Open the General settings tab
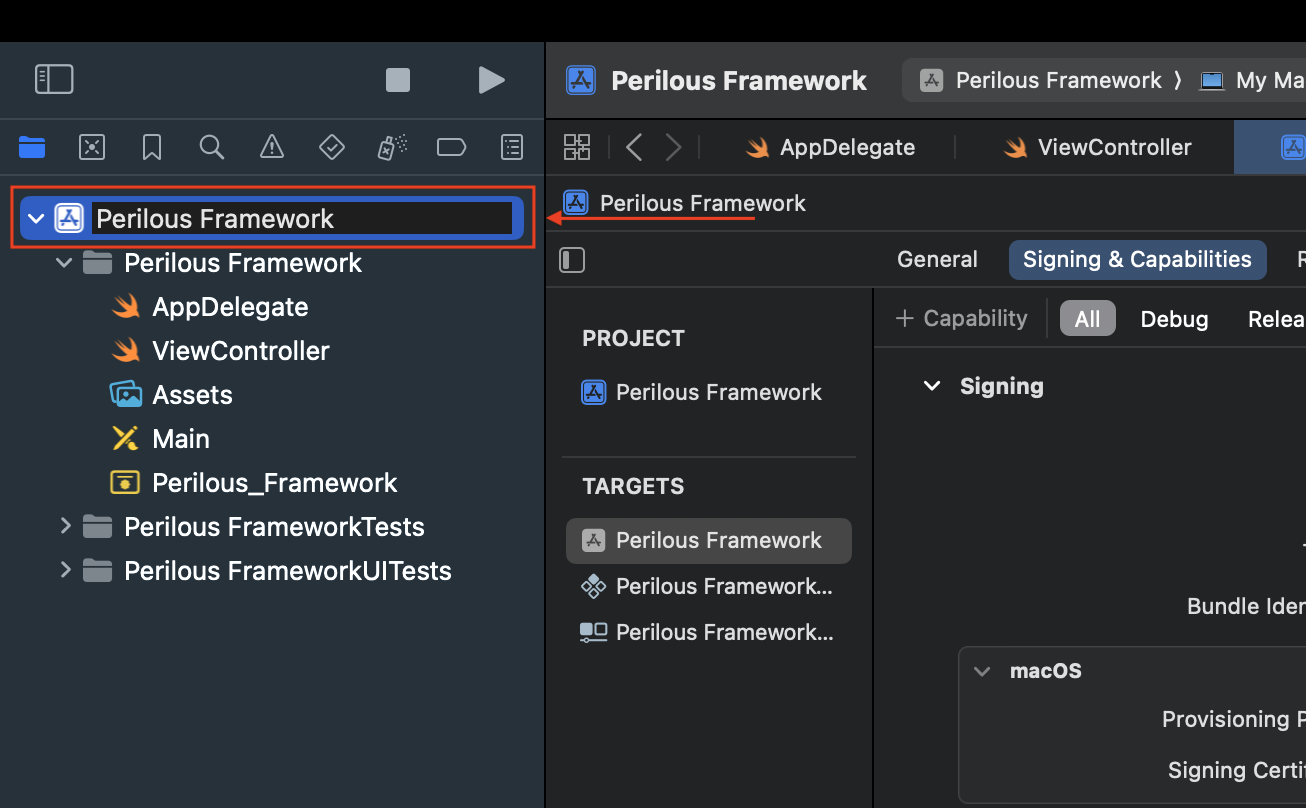This screenshot has height=808, width=1306. 937,259
